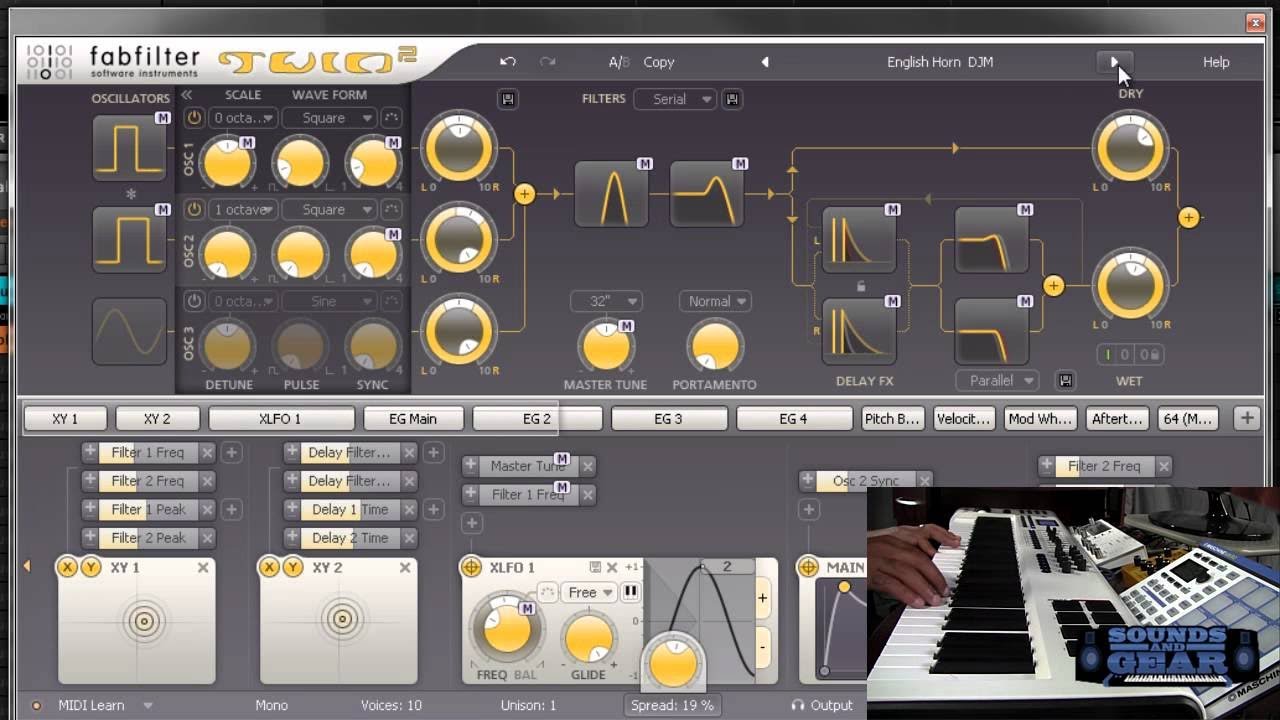This screenshot has height=720, width=1280.
Task: Click Mono polyphony setting
Action: (271, 705)
